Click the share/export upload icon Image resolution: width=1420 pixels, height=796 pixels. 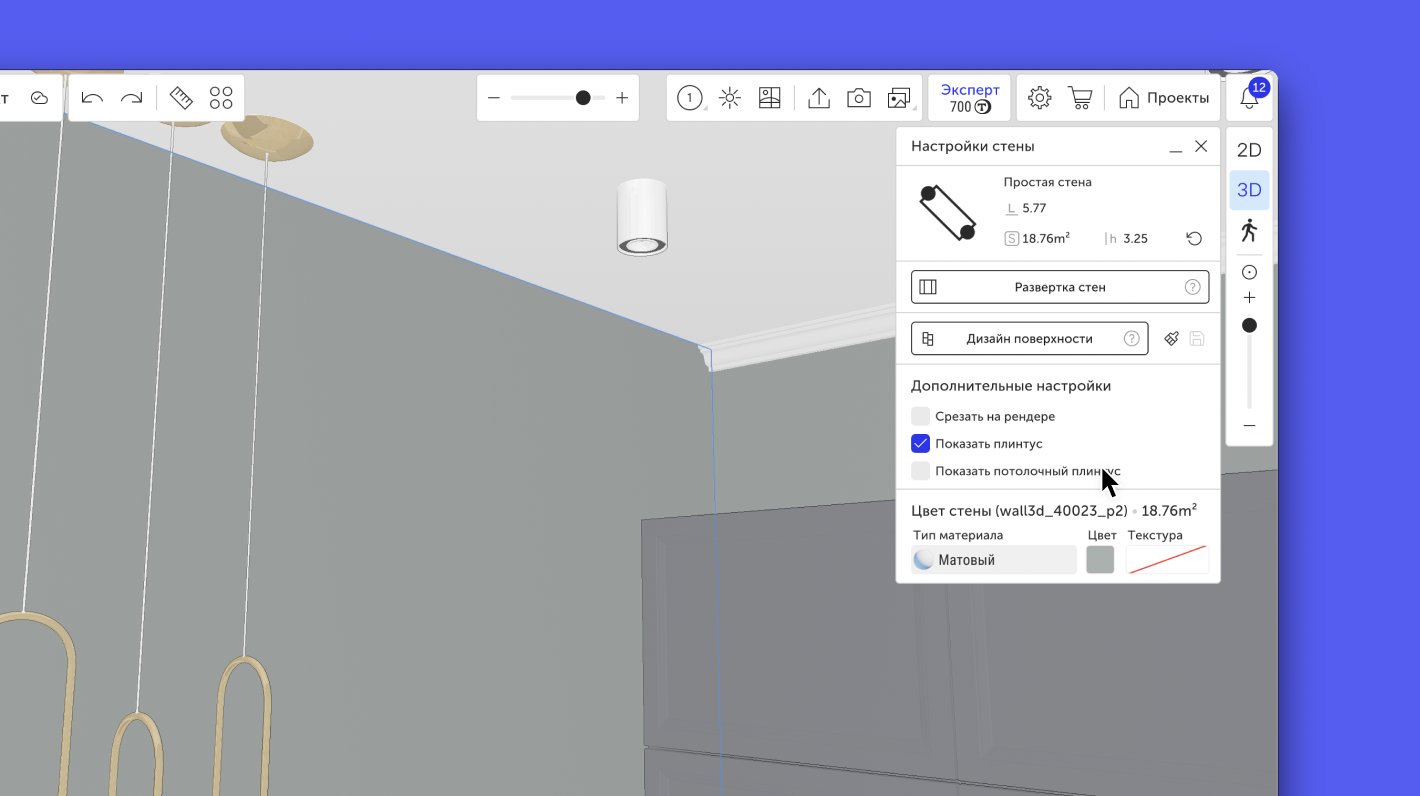pos(819,98)
